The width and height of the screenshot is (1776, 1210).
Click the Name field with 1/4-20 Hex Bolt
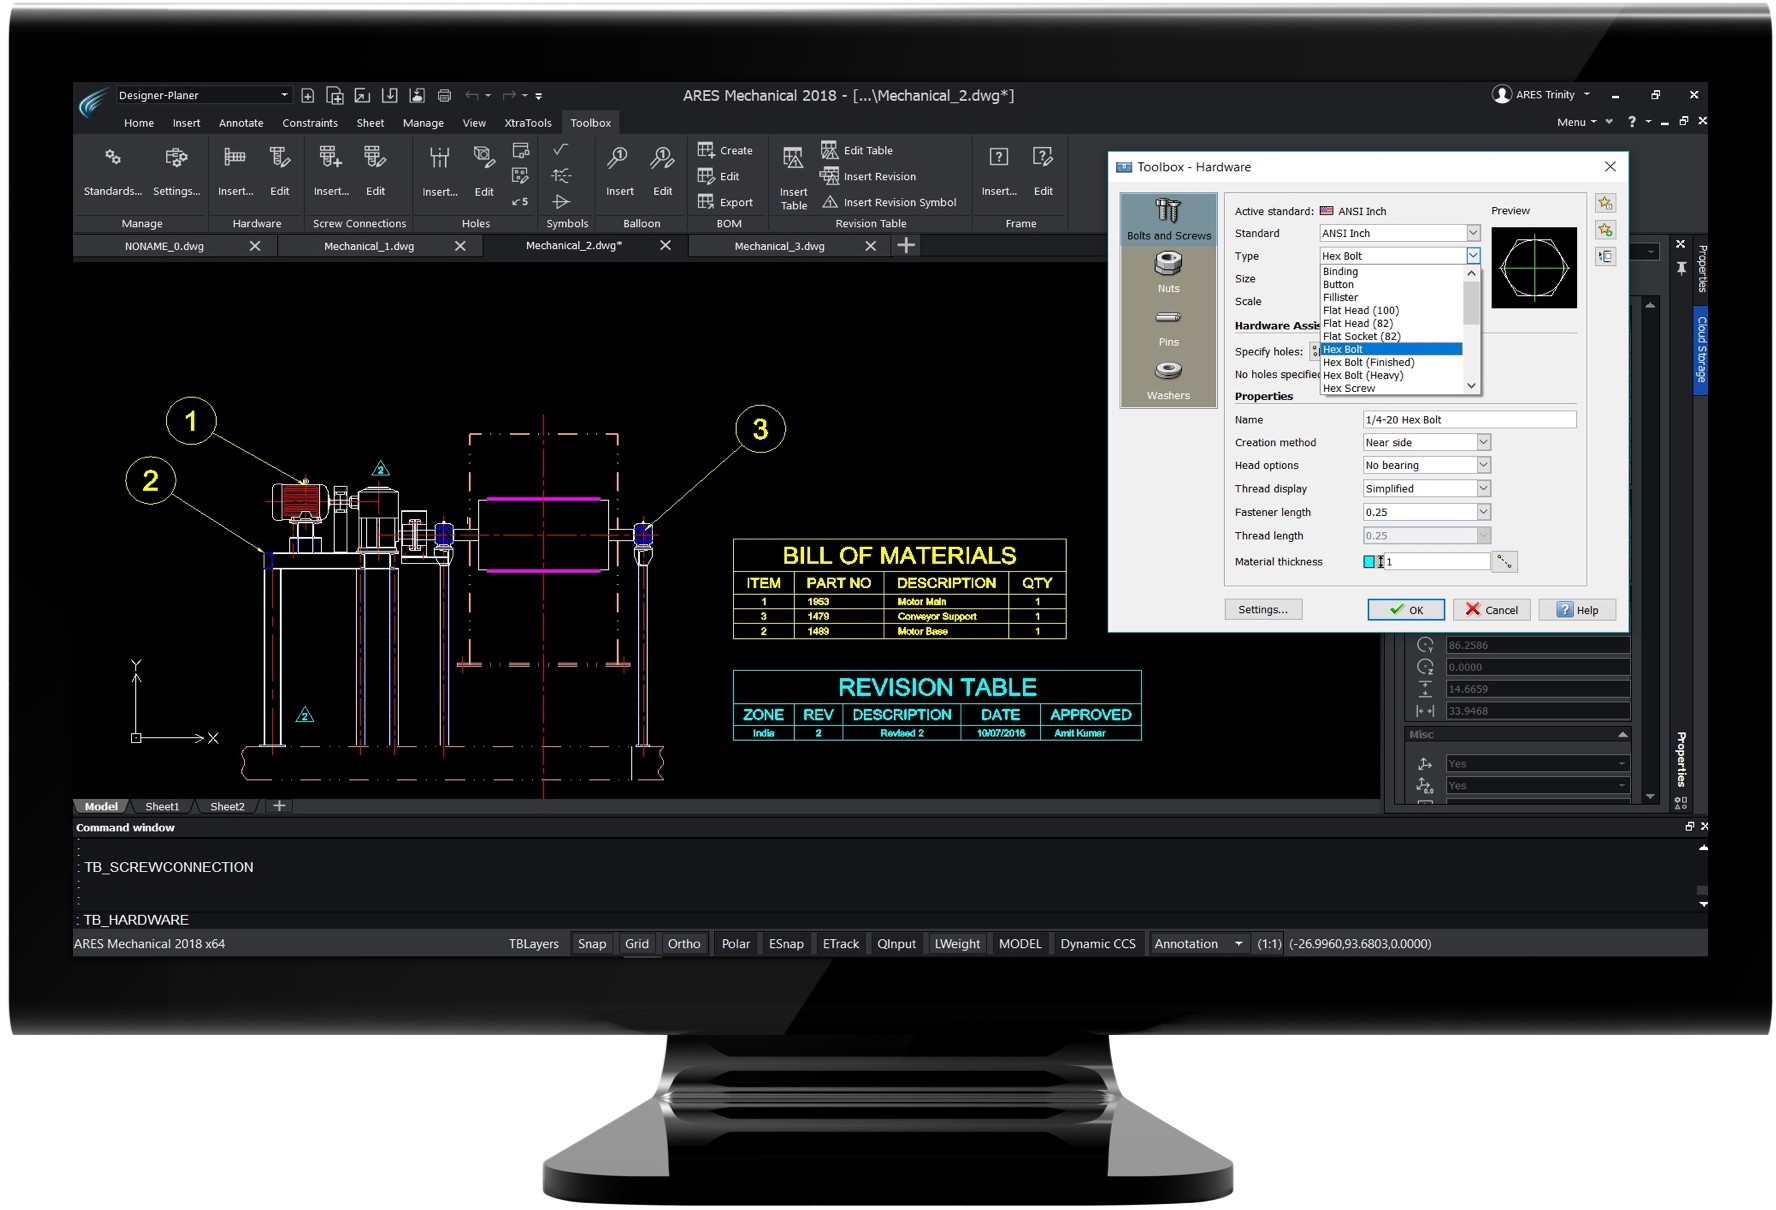pyautogui.click(x=1469, y=420)
